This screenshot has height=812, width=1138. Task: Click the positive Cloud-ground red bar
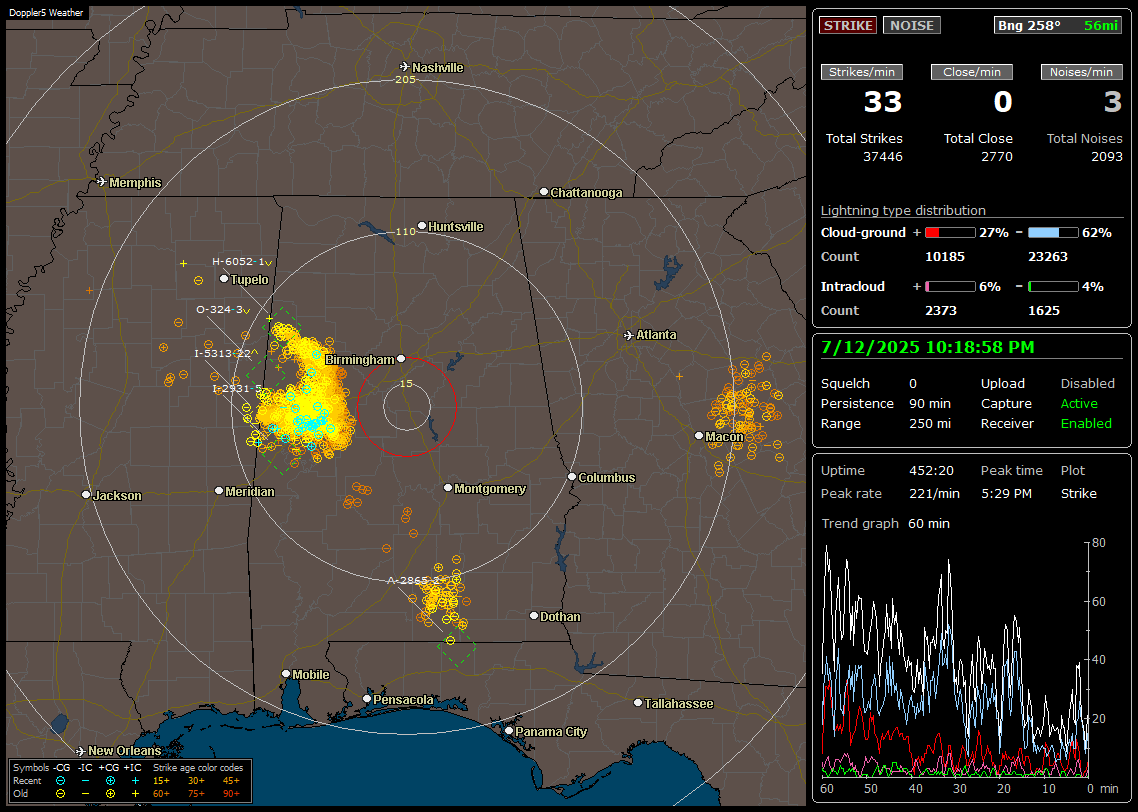[950, 233]
